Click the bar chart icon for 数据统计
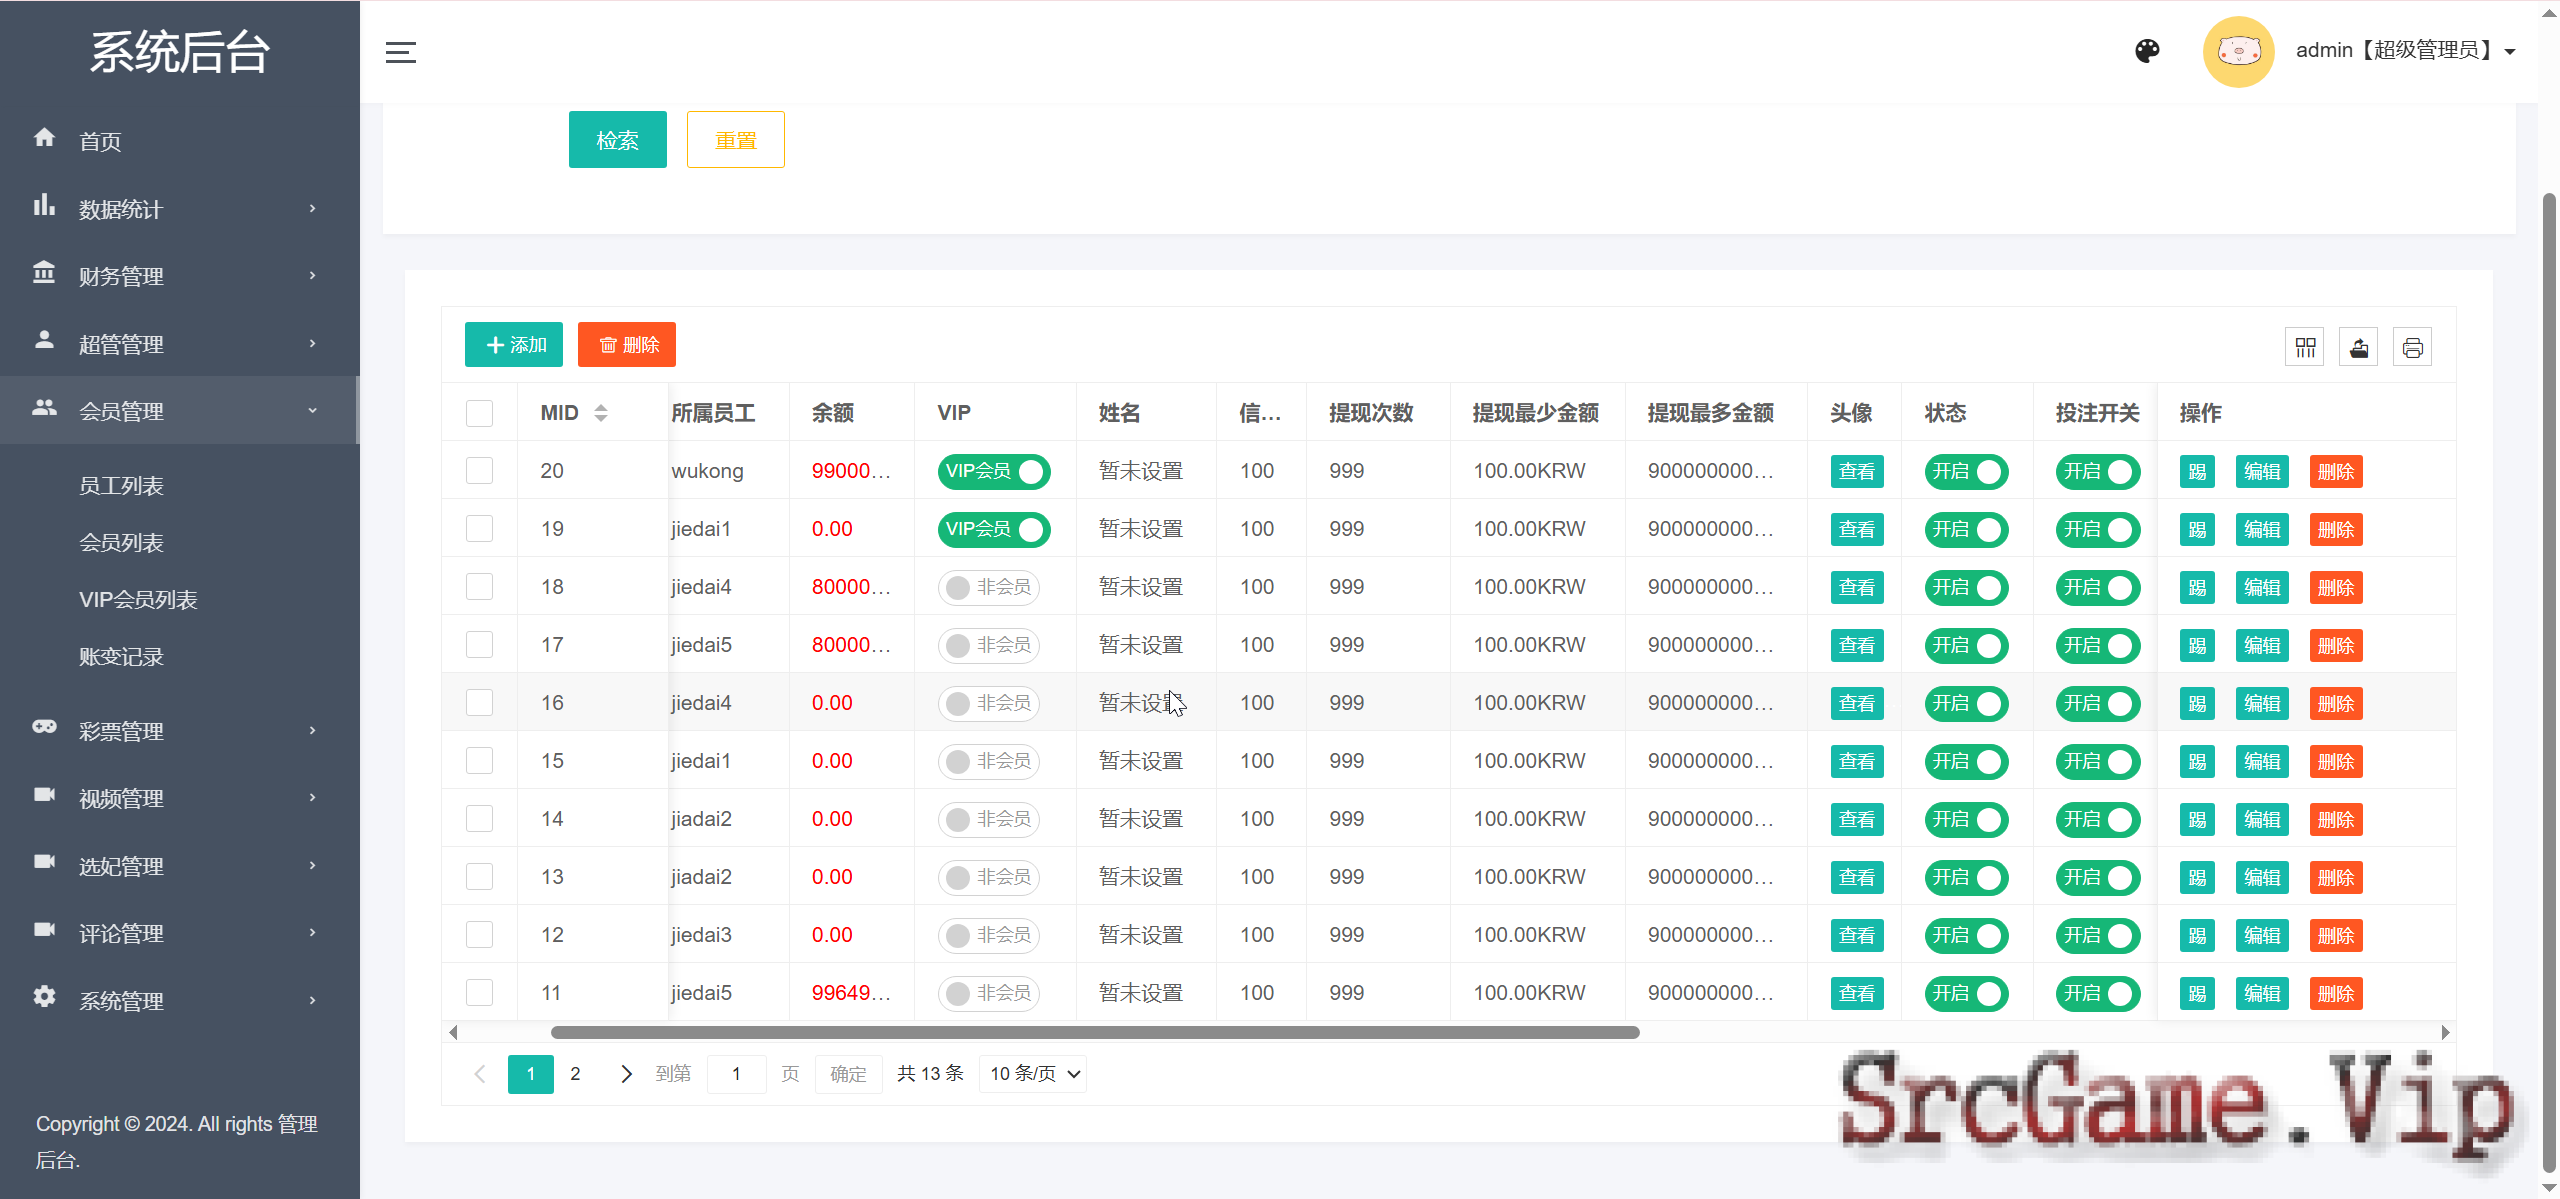The image size is (2560, 1199). coord(44,205)
